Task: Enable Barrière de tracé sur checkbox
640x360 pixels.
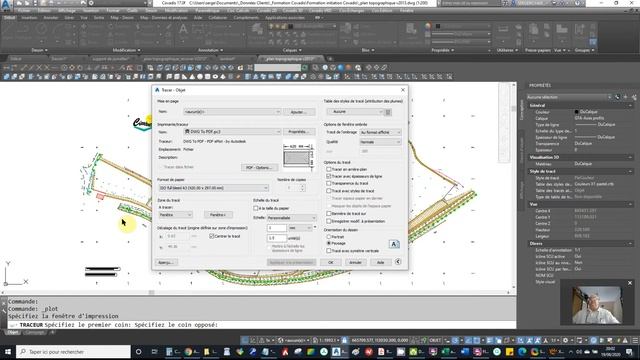Action: (329, 213)
